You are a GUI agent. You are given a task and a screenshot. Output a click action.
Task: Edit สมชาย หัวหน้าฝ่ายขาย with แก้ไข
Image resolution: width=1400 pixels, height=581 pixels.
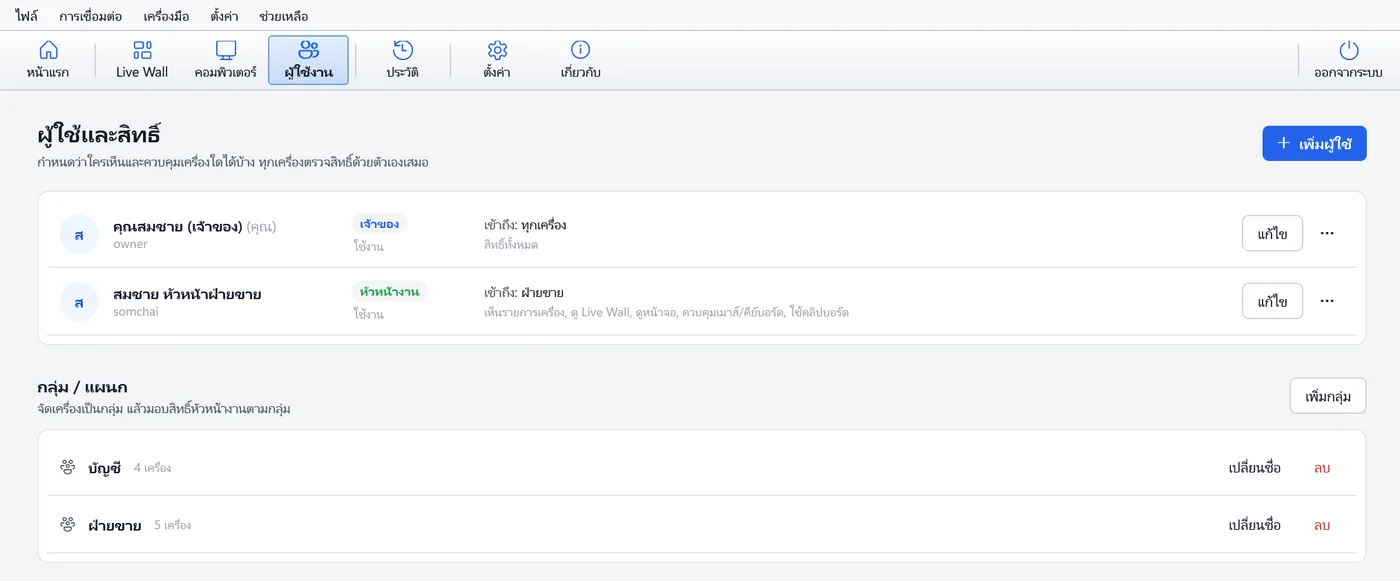[x=1272, y=301]
